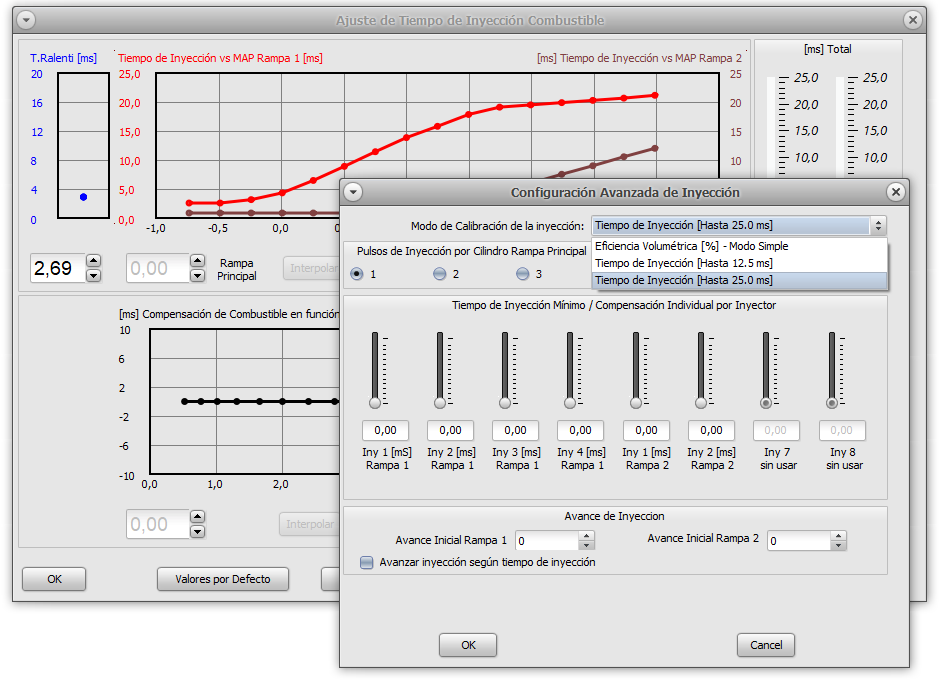Adjust Iny 3 Rampa 1 slider handle

pos(505,403)
